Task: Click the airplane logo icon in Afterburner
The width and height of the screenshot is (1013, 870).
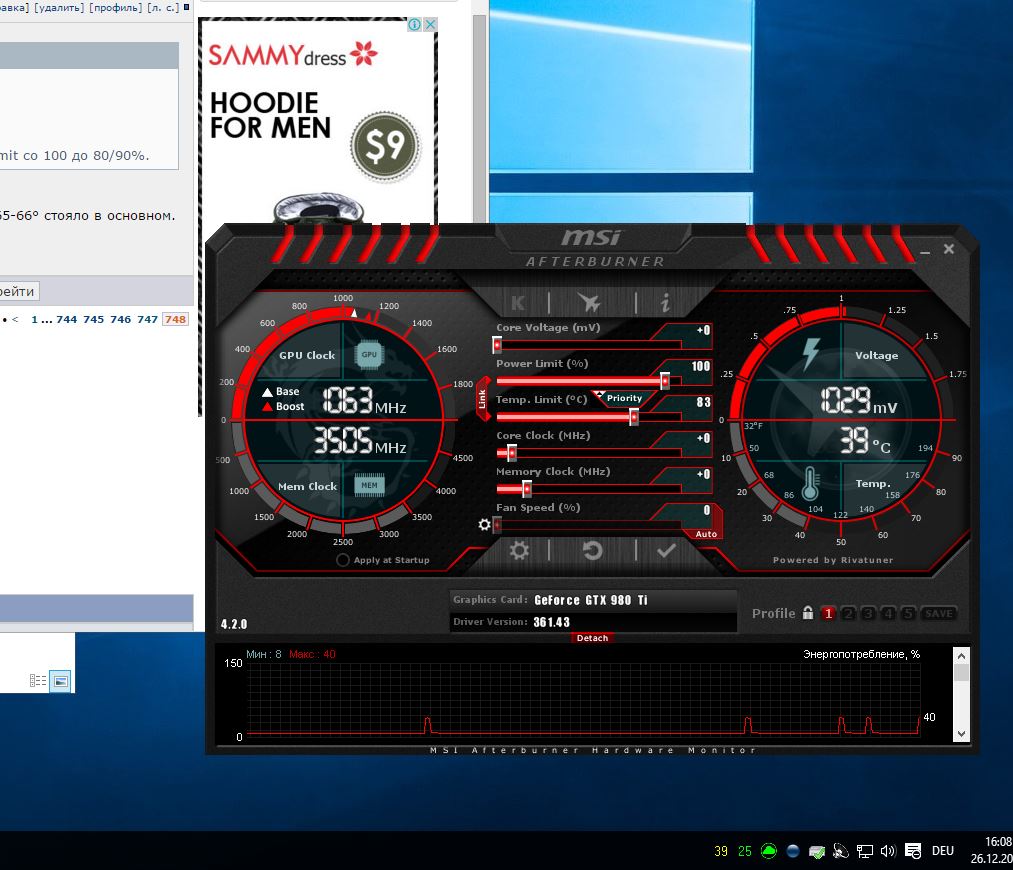Action: pos(589,302)
